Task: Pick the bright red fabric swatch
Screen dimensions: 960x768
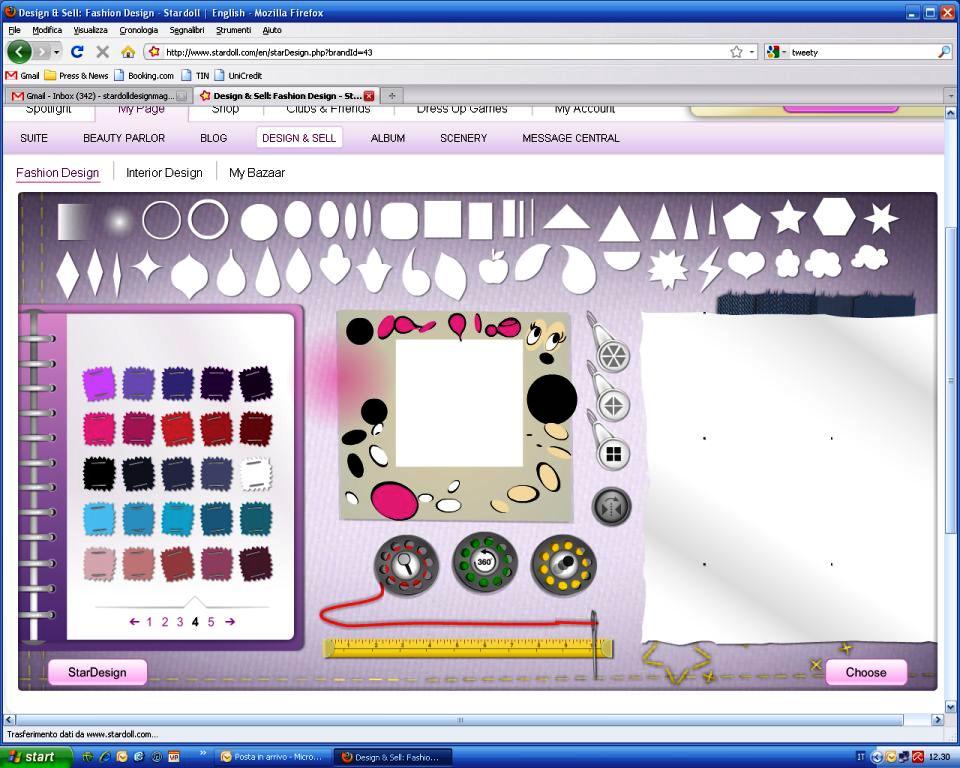Action: [178, 428]
